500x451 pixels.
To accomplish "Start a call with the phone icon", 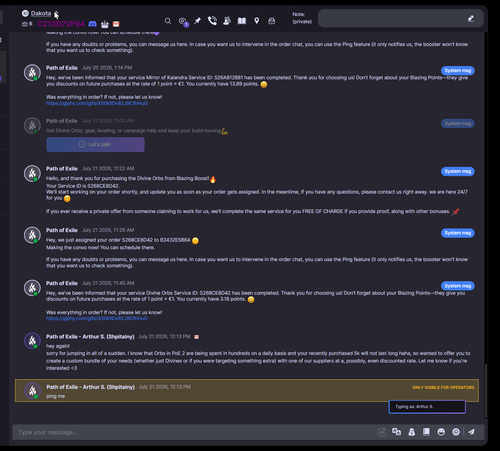I will 212,21.
